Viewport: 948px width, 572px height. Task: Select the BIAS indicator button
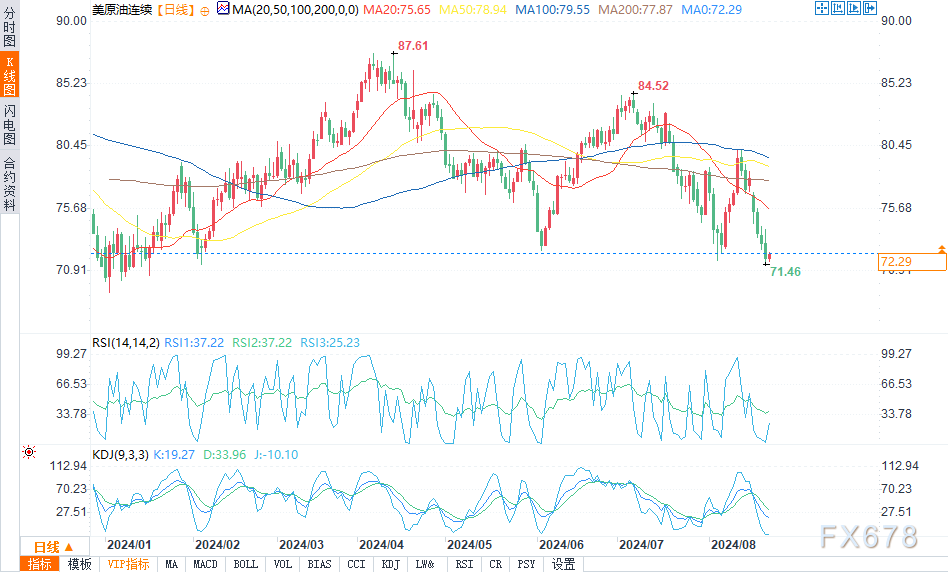(319, 564)
